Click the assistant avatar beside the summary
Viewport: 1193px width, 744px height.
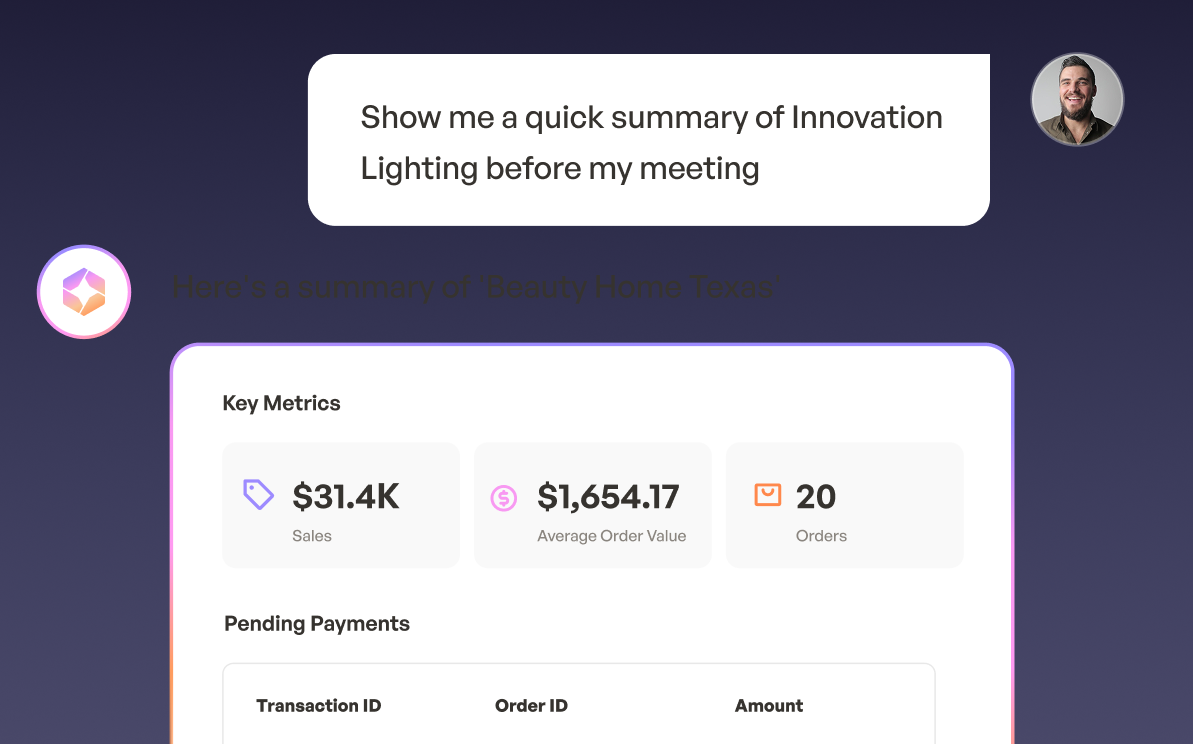pyautogui.click(x=84, y=291)
